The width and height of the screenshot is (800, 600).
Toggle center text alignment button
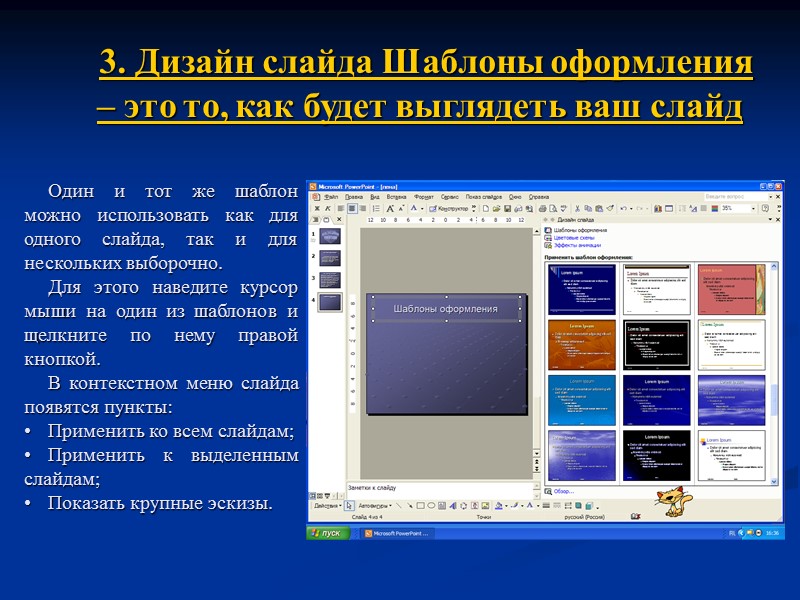click(x=352, y=208)
